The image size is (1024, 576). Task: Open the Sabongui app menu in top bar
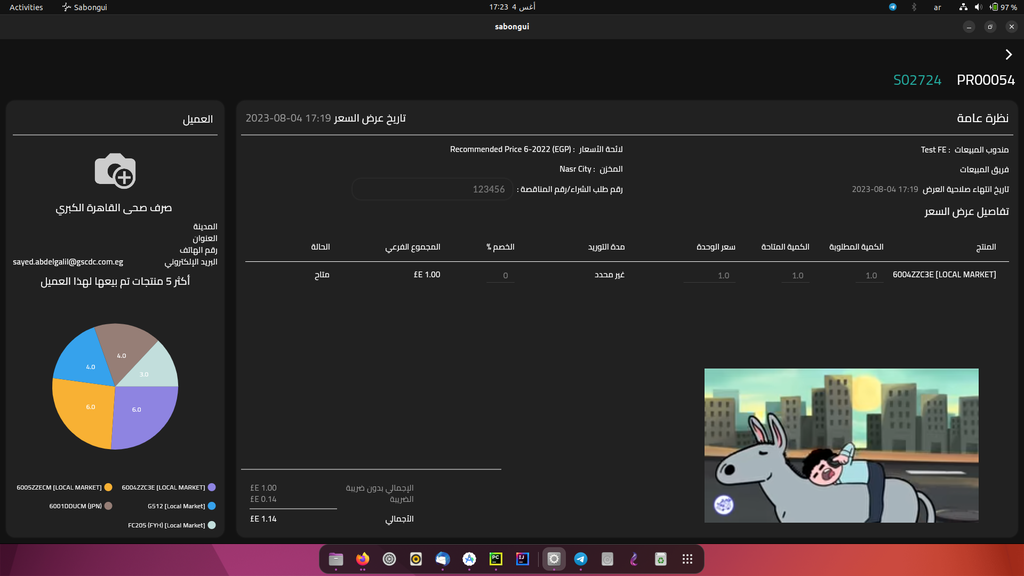[86, 7]
